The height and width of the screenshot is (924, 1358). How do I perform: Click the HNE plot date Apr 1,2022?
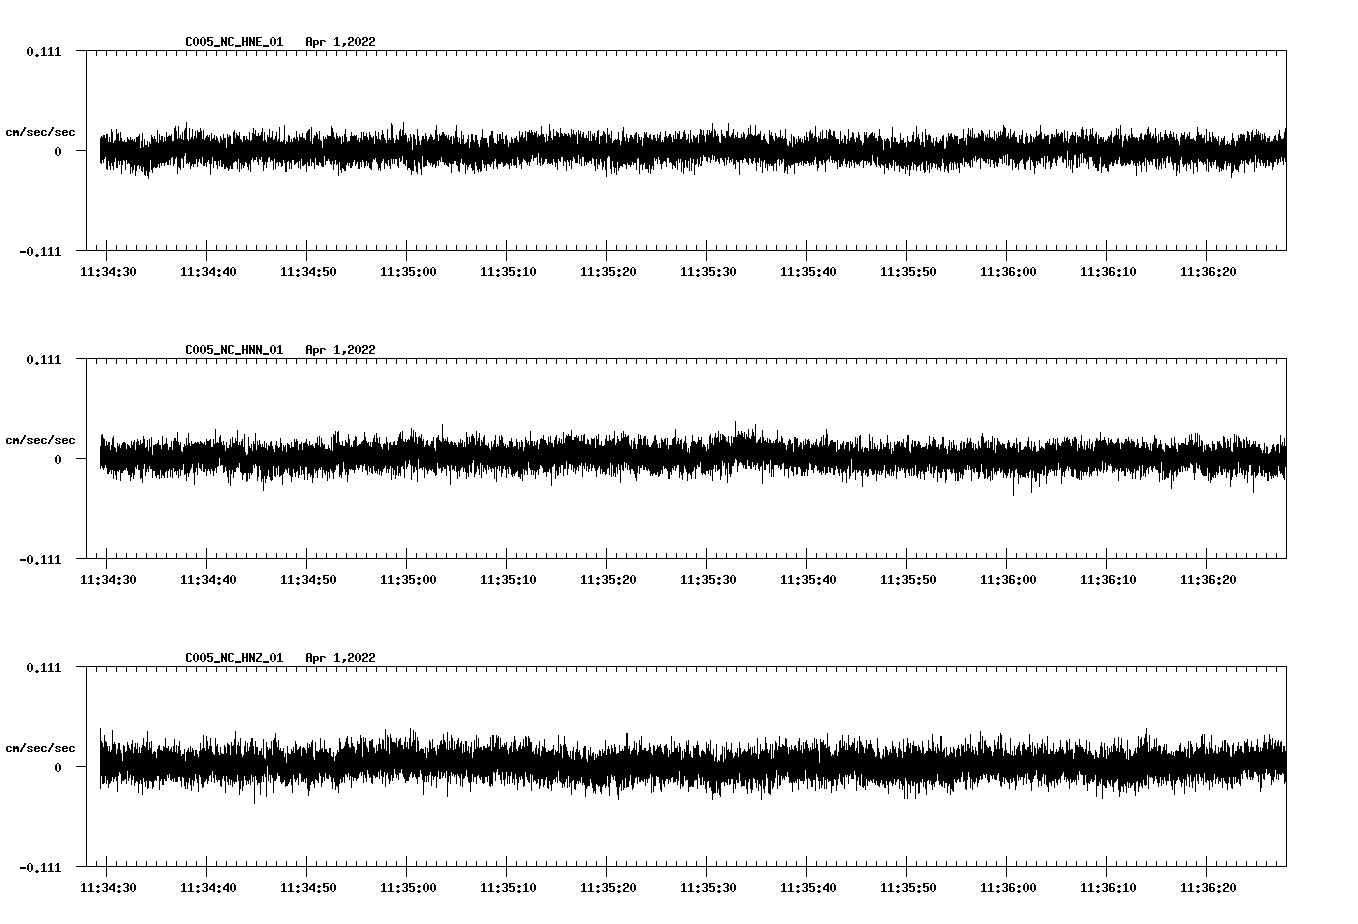click(341, 42)
